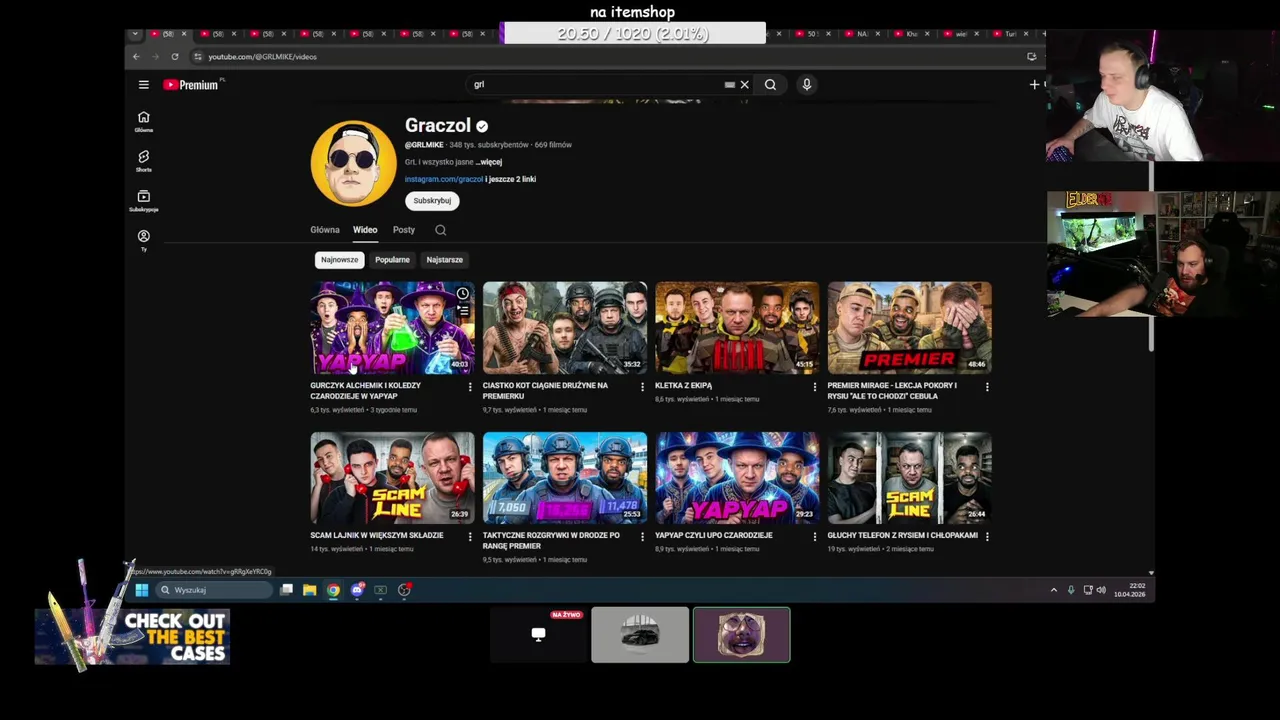Click the Windows taskbar Wyszukaj search box

pos(215,590)
